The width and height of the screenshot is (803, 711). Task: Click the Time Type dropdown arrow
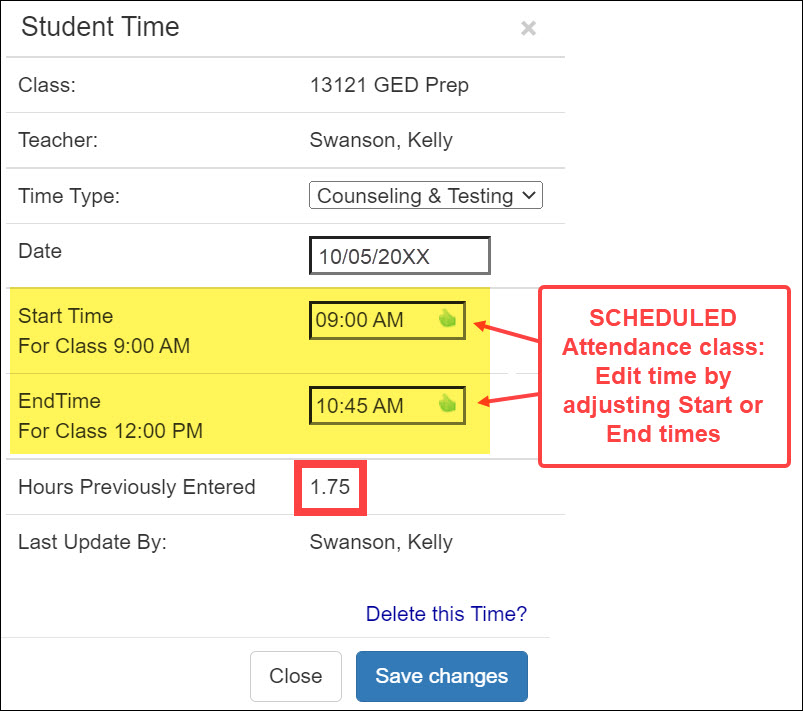[x=529, y=195]
